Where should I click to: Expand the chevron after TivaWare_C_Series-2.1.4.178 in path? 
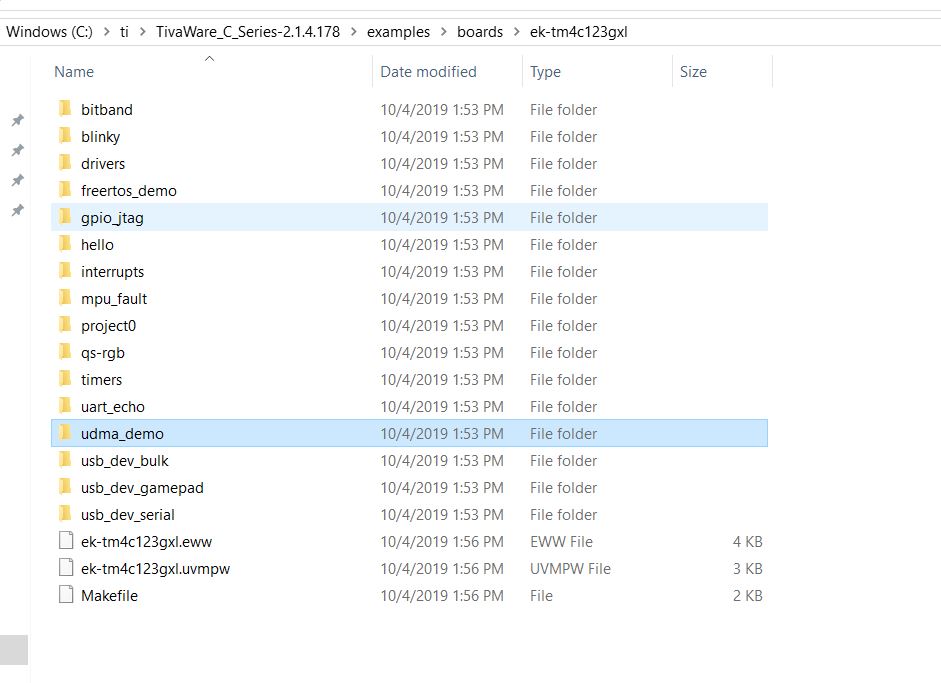[353, 31]
